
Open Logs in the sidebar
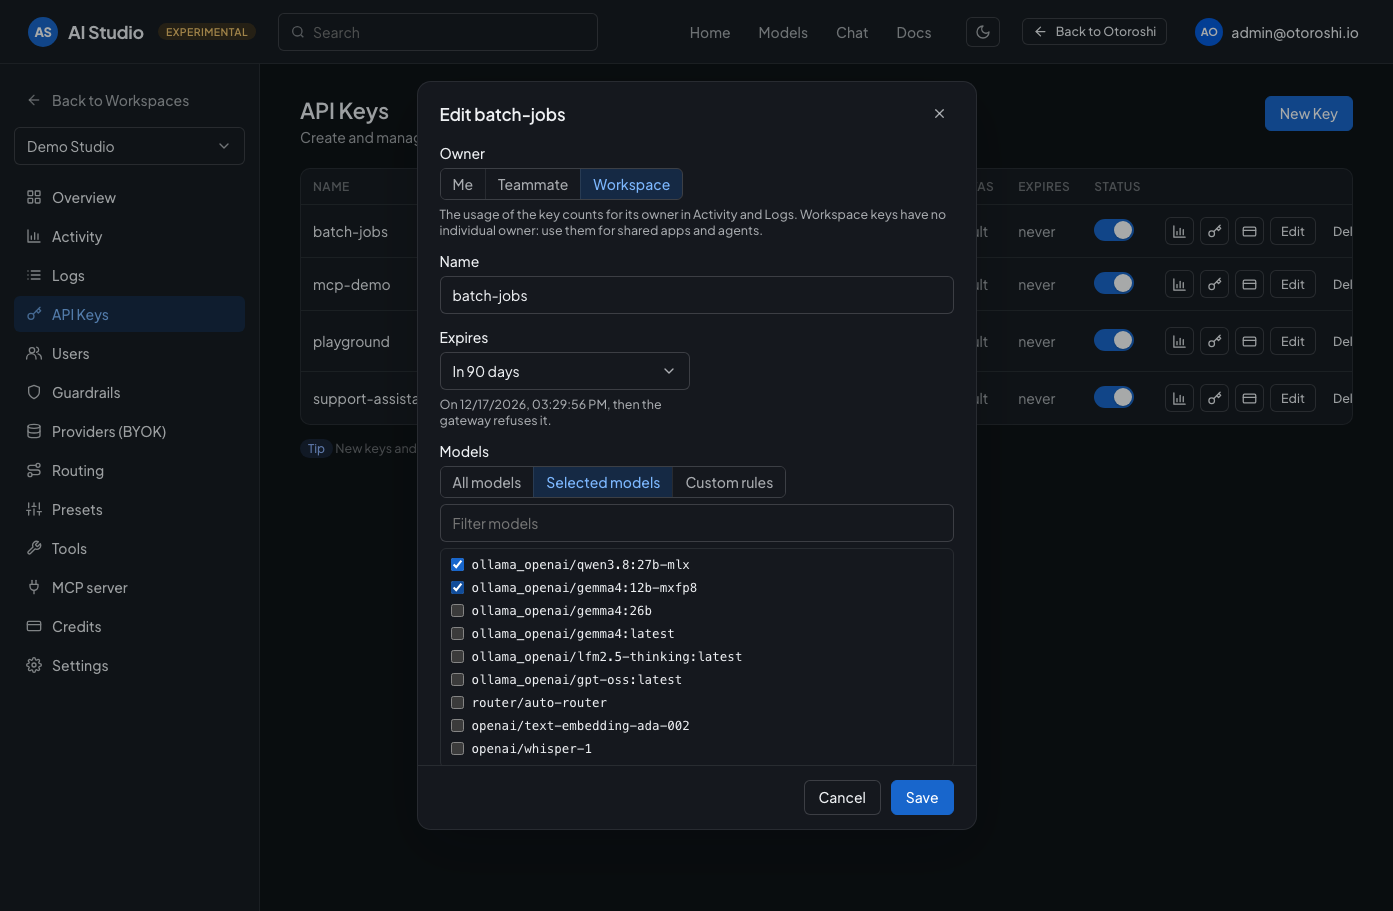(x=129, y=276)
